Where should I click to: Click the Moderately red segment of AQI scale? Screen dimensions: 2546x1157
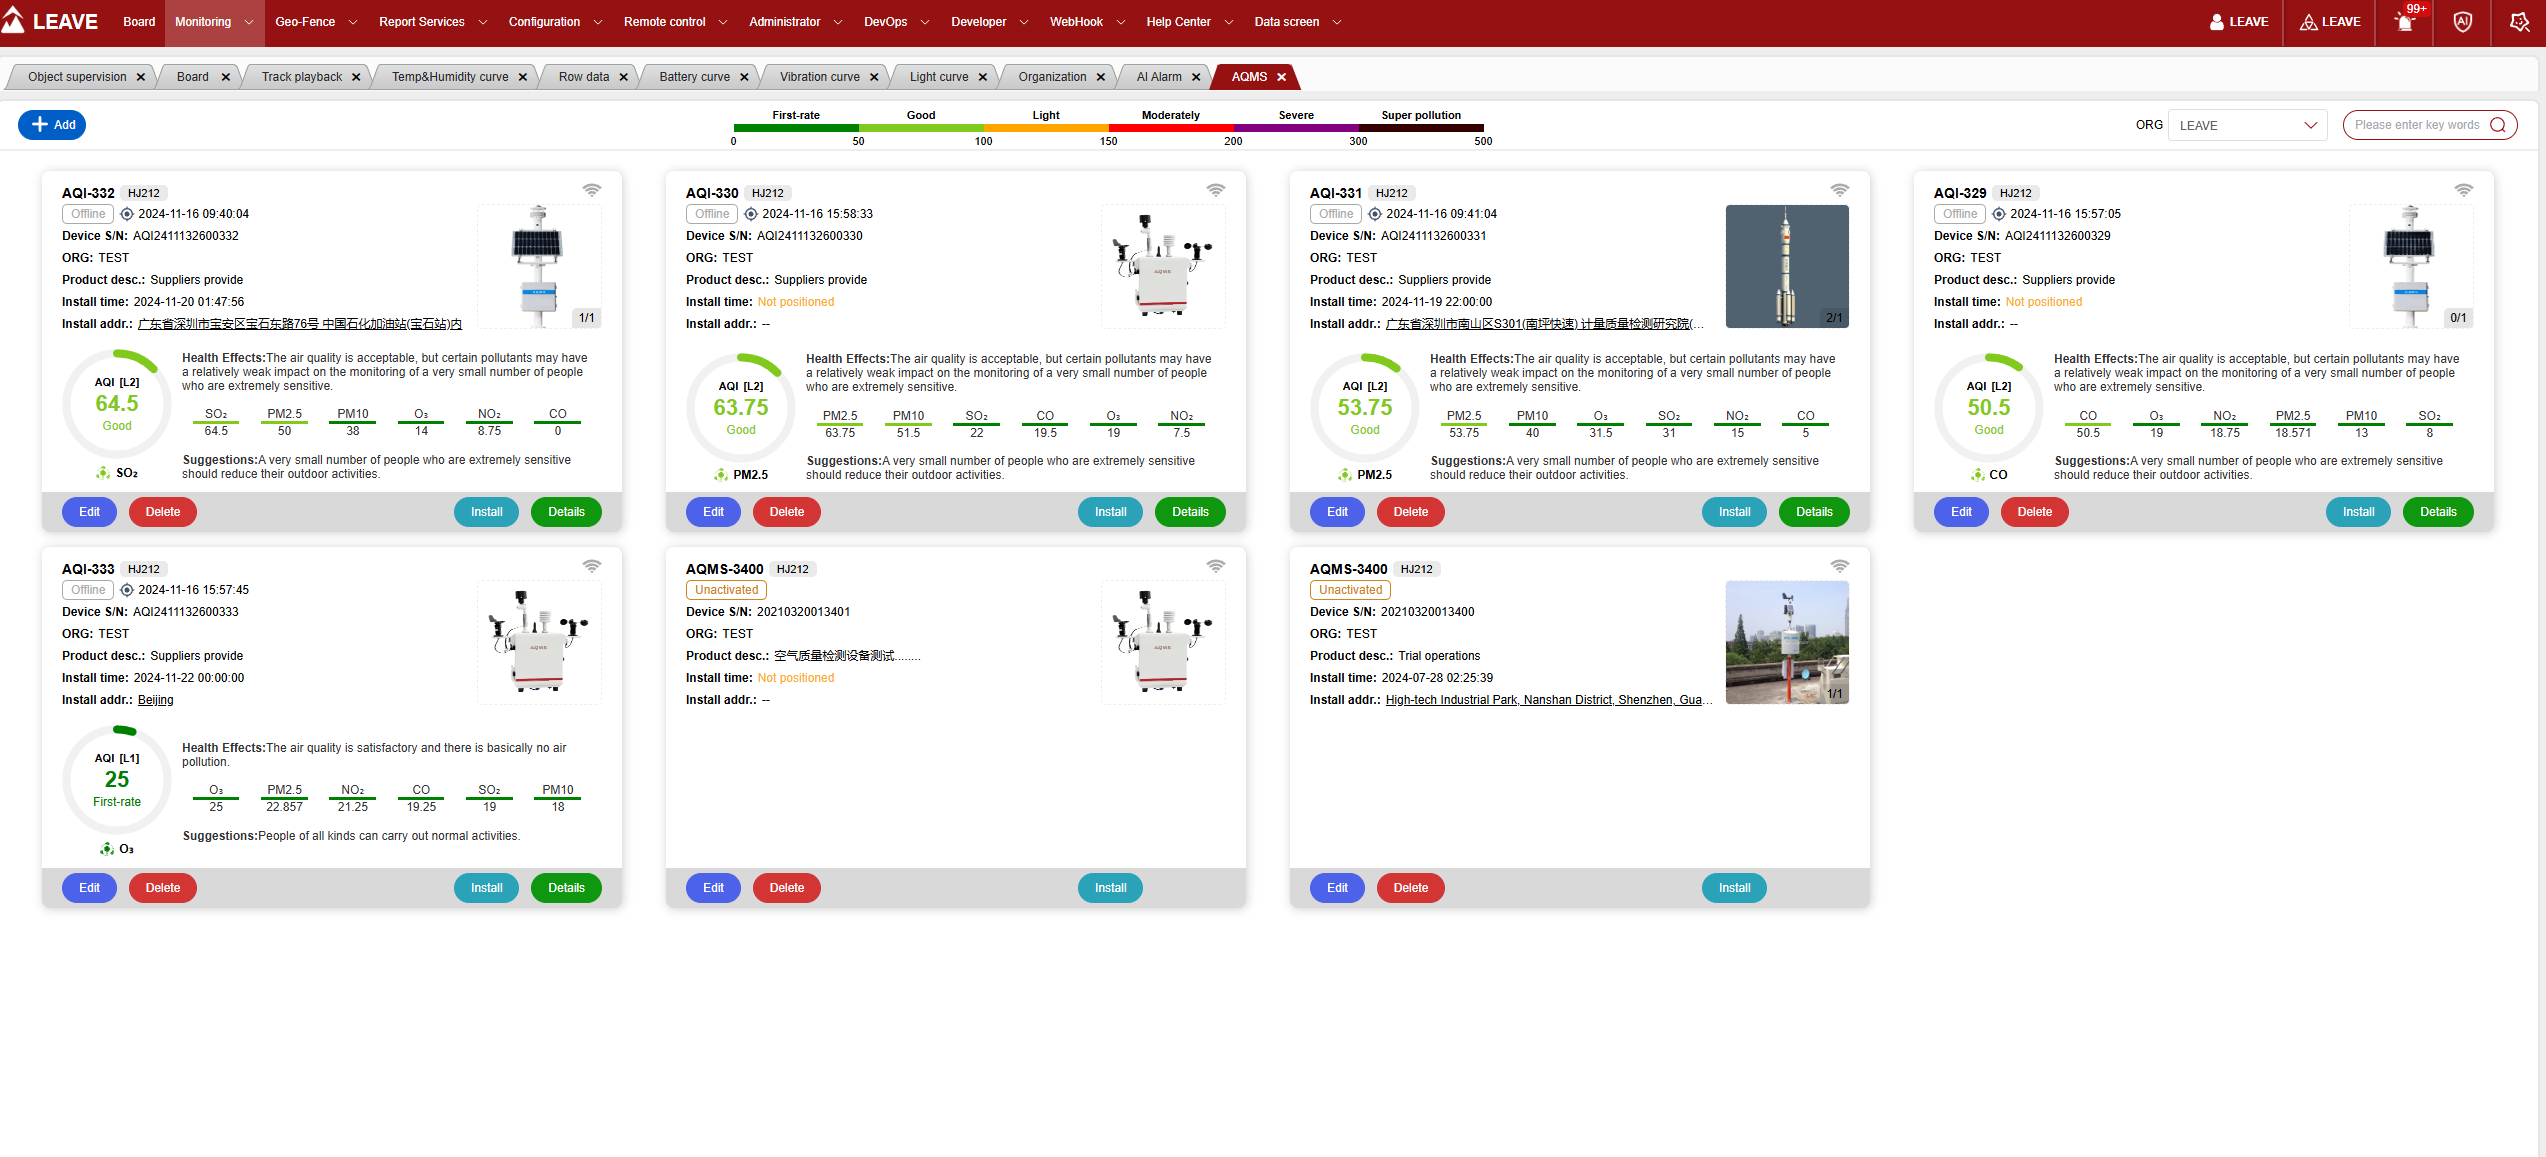click(x=1170, y=128)
